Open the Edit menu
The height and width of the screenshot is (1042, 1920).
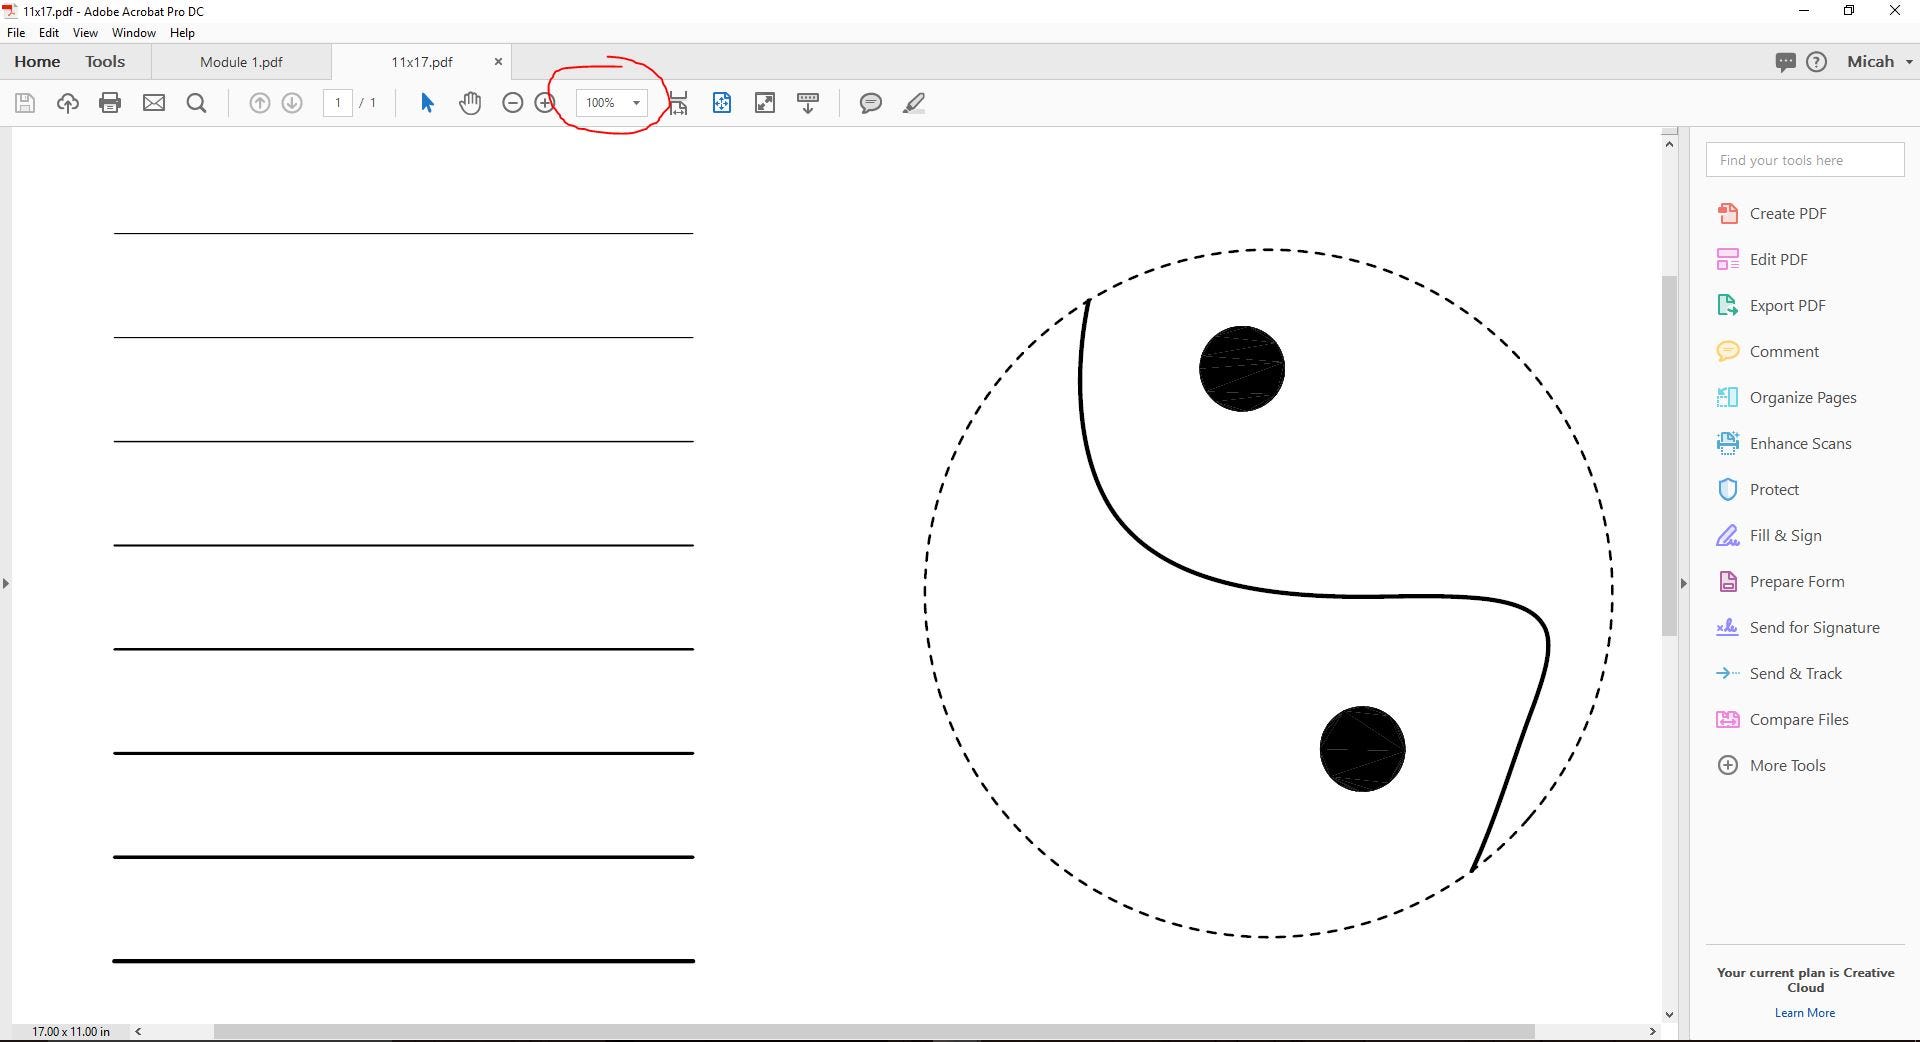(49, 33)
